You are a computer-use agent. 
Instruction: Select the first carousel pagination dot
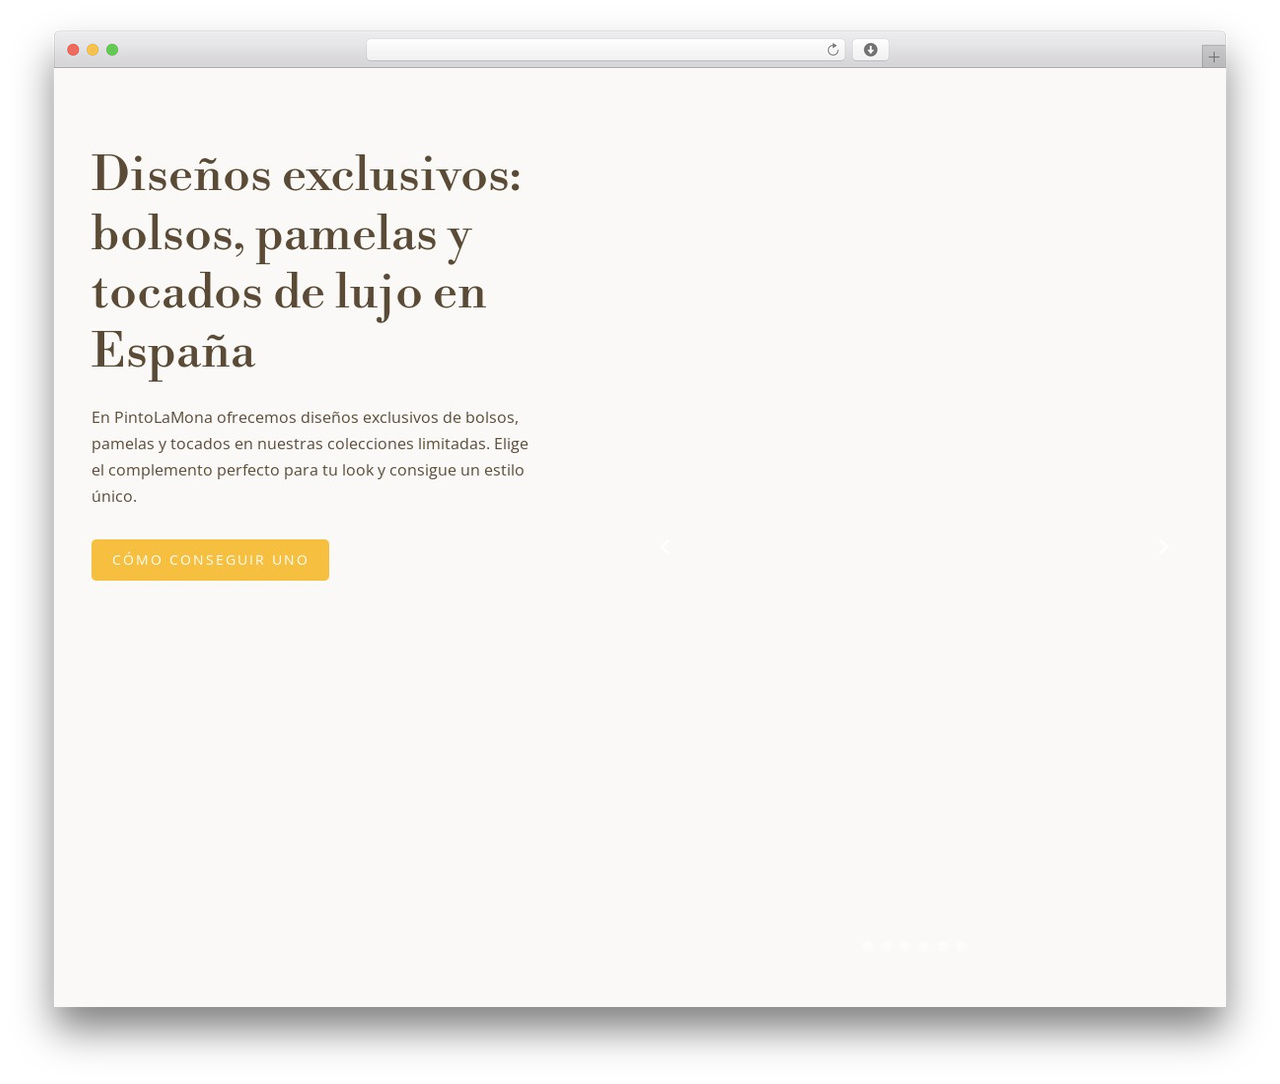coord(867,946)
